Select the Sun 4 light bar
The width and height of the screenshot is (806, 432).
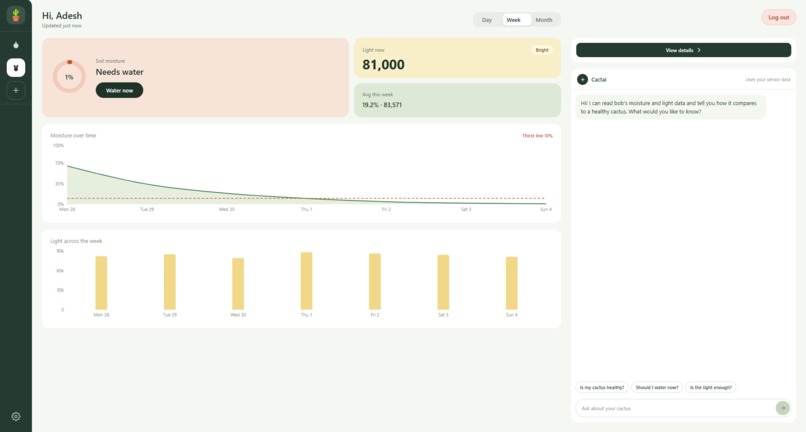(x=511, y=283)
